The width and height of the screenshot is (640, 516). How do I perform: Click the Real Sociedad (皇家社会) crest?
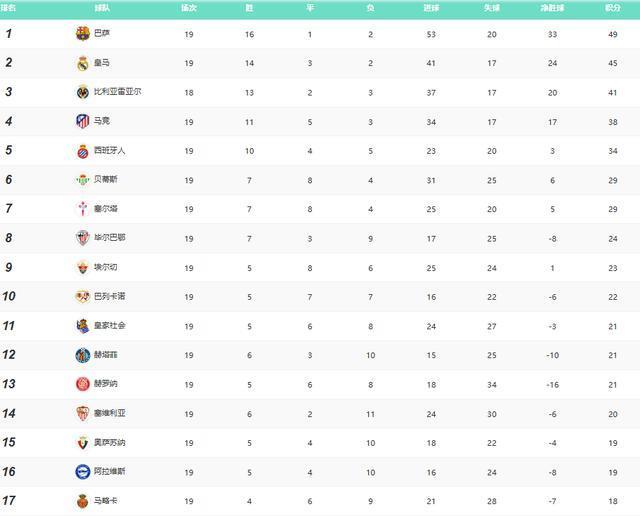pyautogui.click(x=83, y=326)
